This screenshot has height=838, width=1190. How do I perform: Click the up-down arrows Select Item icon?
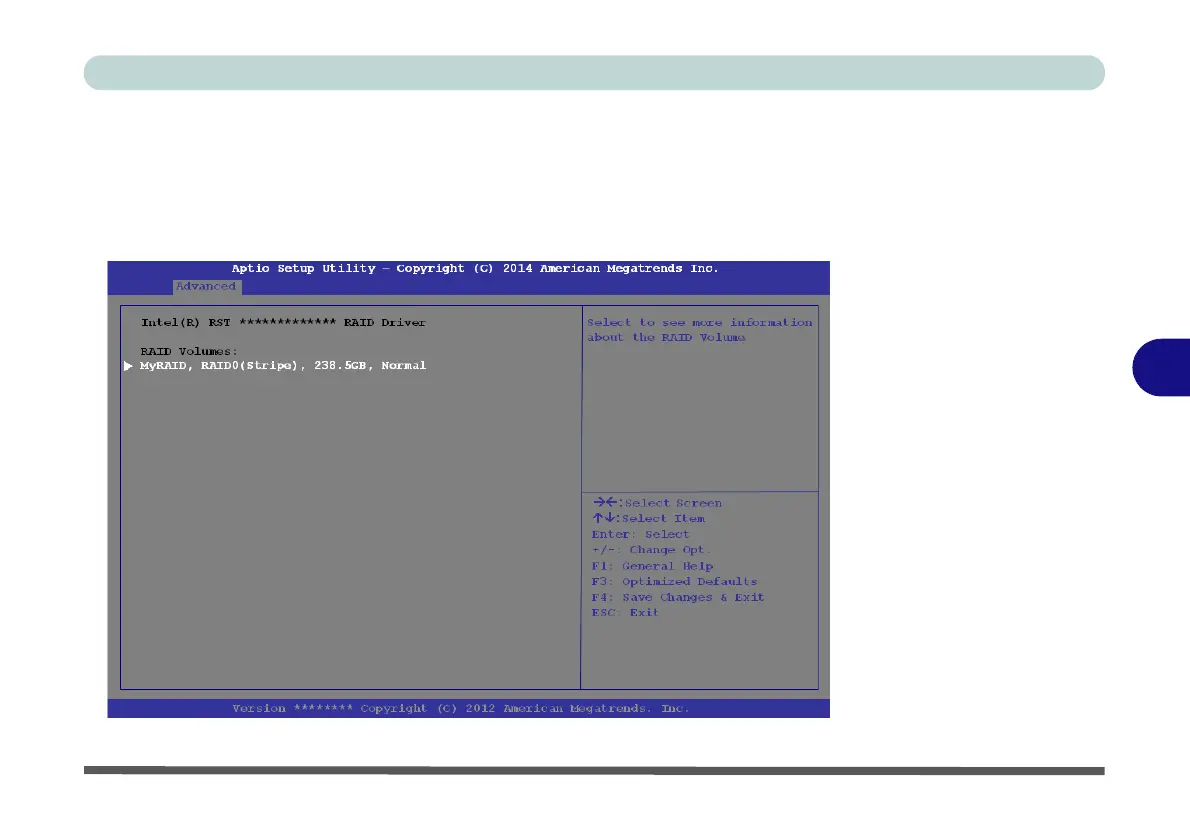tap(605, 518)
